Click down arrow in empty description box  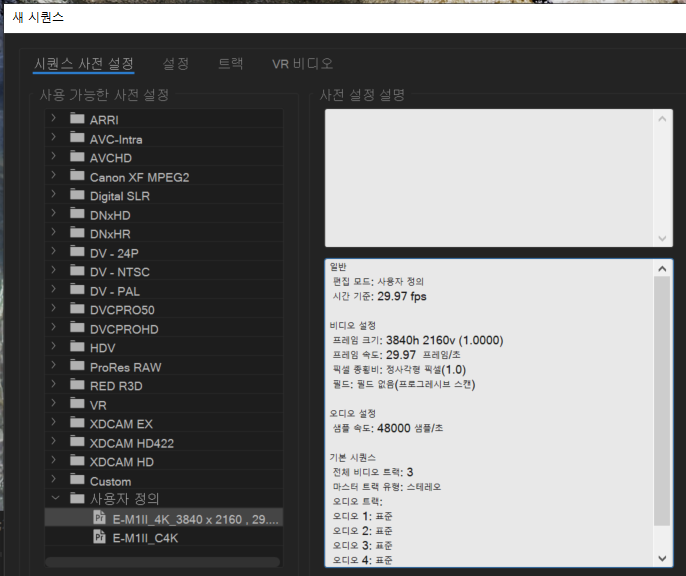pyautogui.click(x=662, y=238)
